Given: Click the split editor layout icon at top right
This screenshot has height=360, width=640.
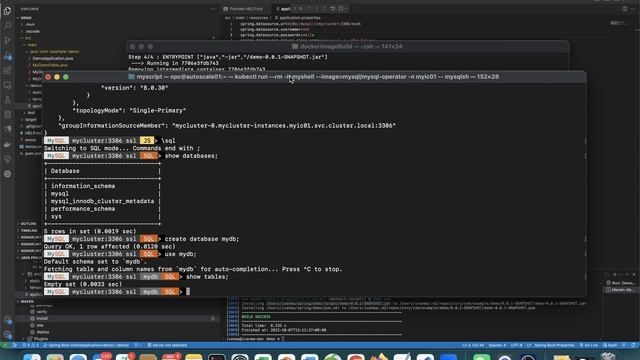Looking at the screenshot, I should pos(625,9).
